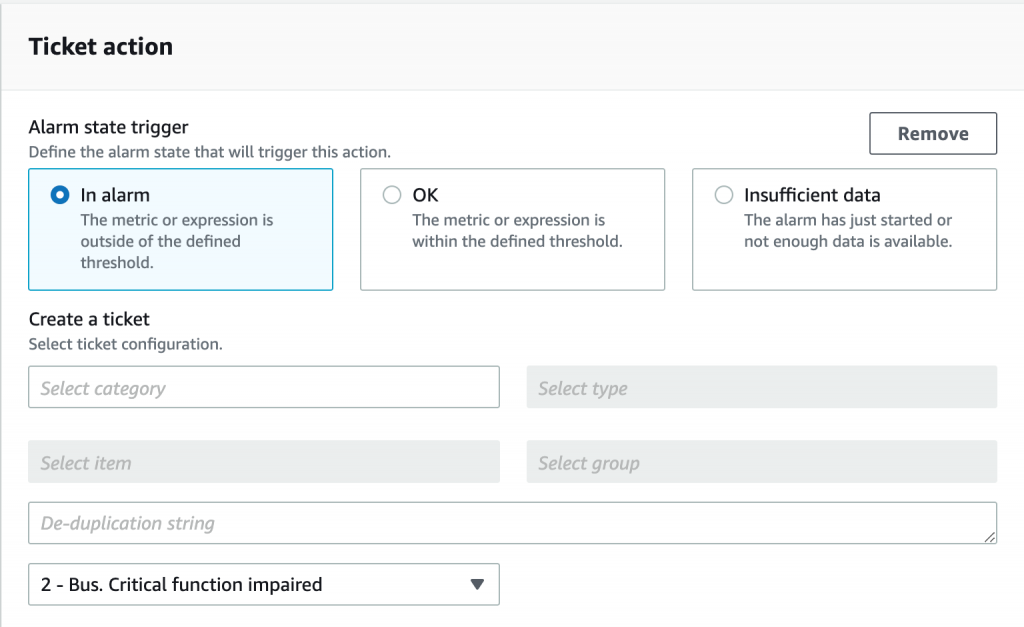Screen dimensions: 1024x627
Task: Choose the OK radio button
Action: [x=392, y=196]
